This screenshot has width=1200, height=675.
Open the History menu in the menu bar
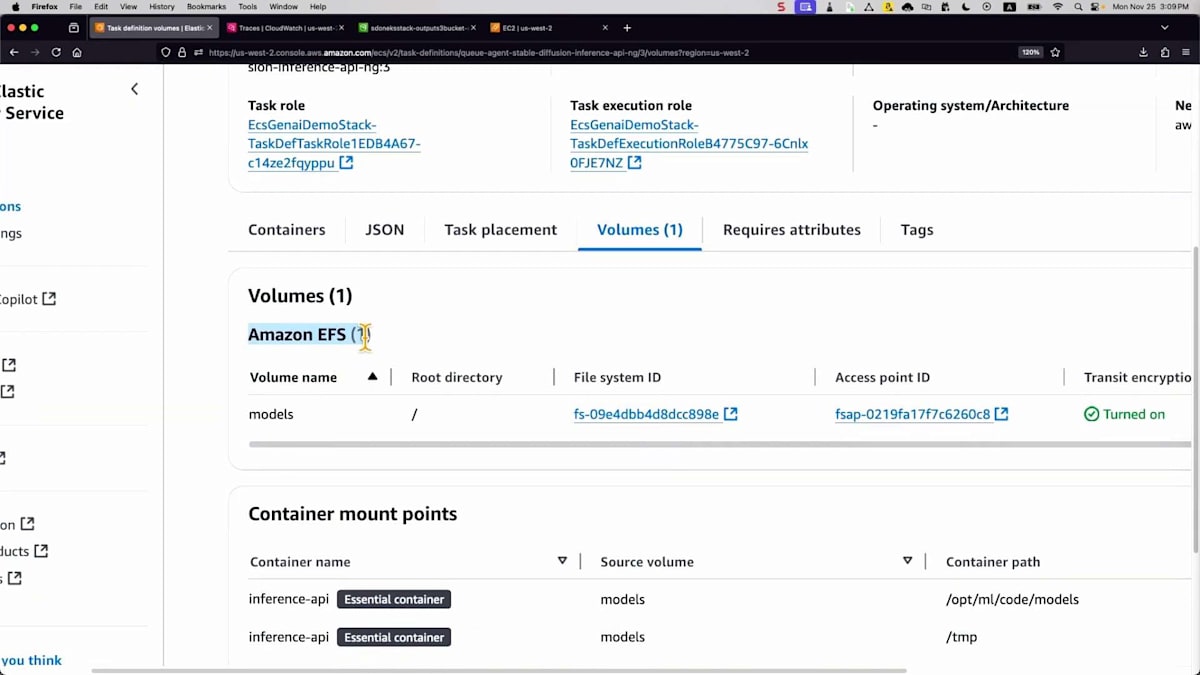(x=161, y=6)
